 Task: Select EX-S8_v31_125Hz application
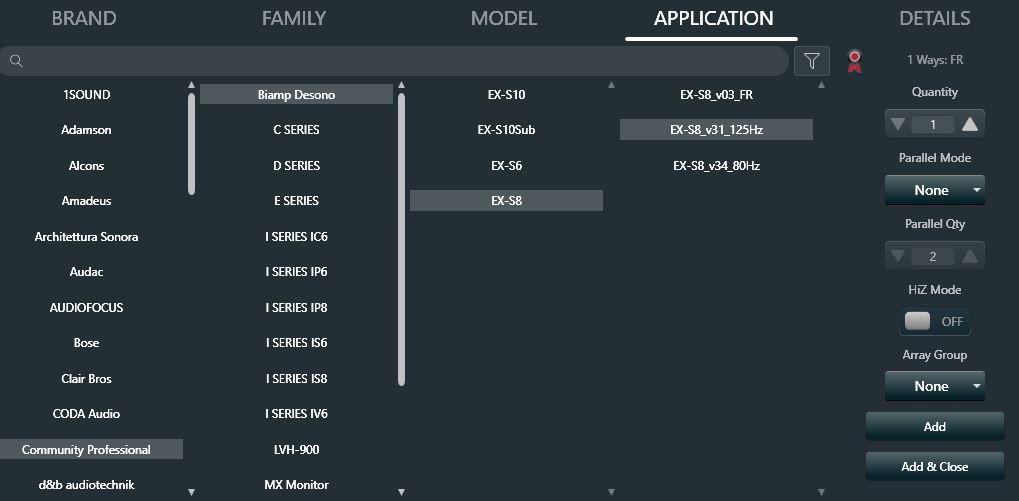pos(716,130)
